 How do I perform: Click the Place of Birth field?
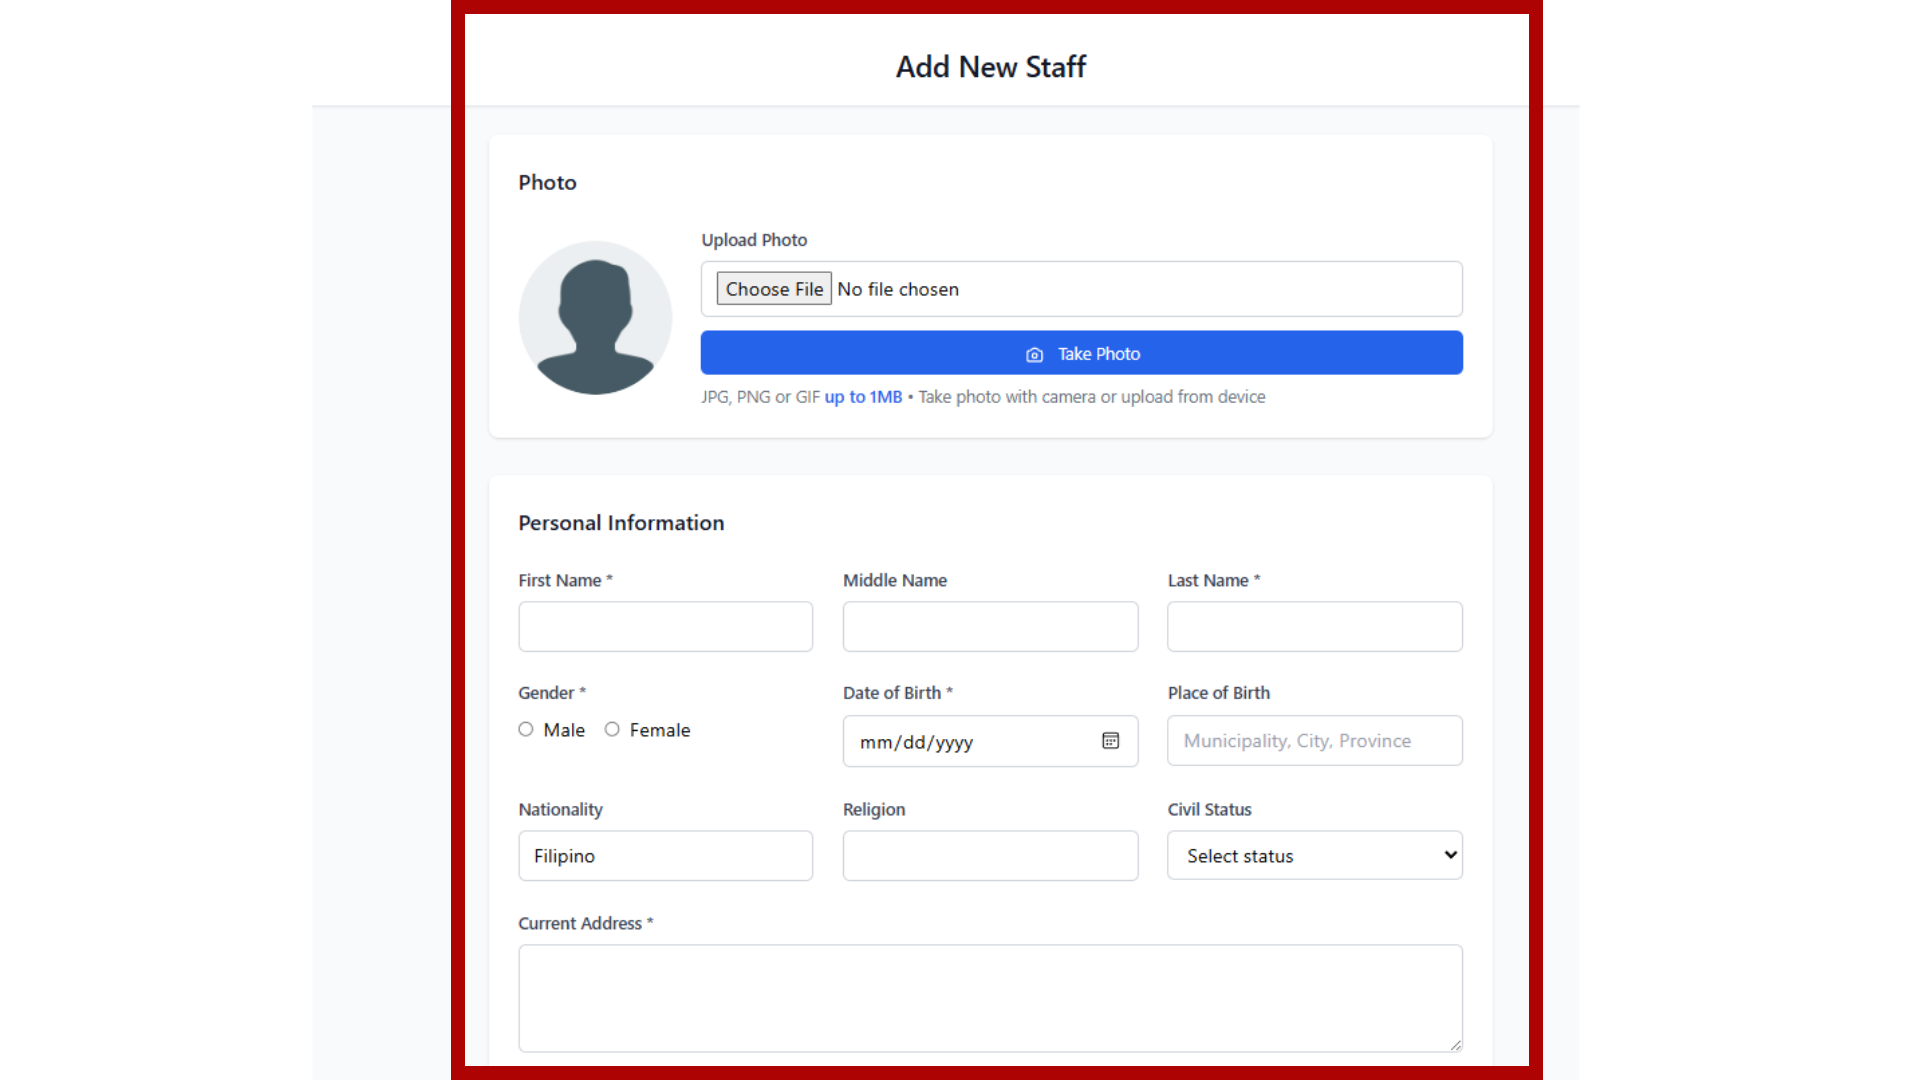1314,740
